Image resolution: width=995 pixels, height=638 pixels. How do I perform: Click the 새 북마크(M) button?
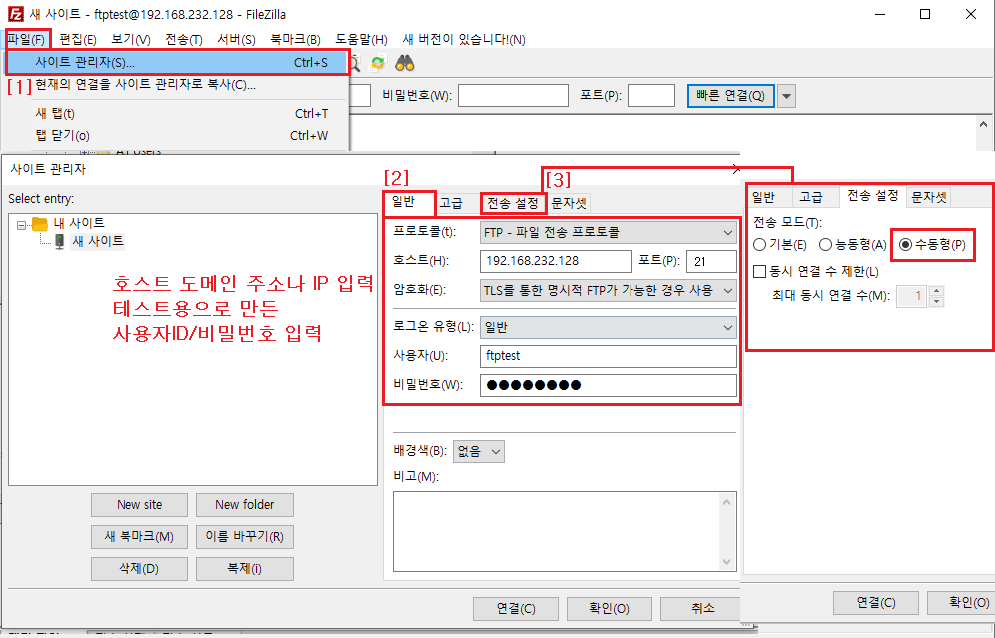140,536
